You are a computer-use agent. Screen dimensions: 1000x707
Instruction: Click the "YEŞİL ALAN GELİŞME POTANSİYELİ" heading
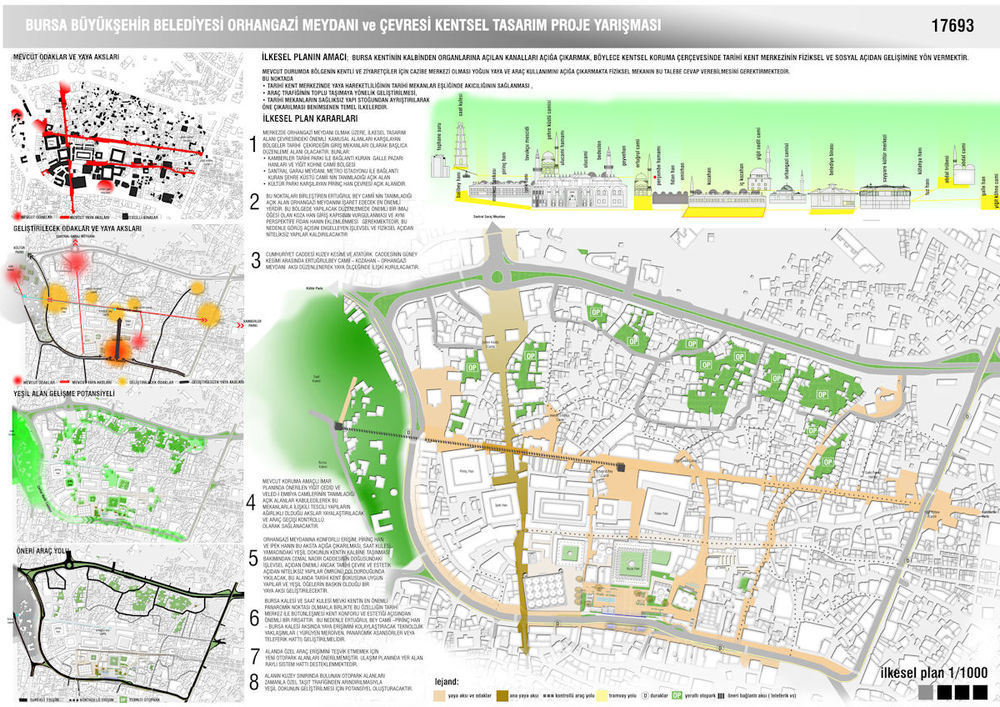point(64,393)
